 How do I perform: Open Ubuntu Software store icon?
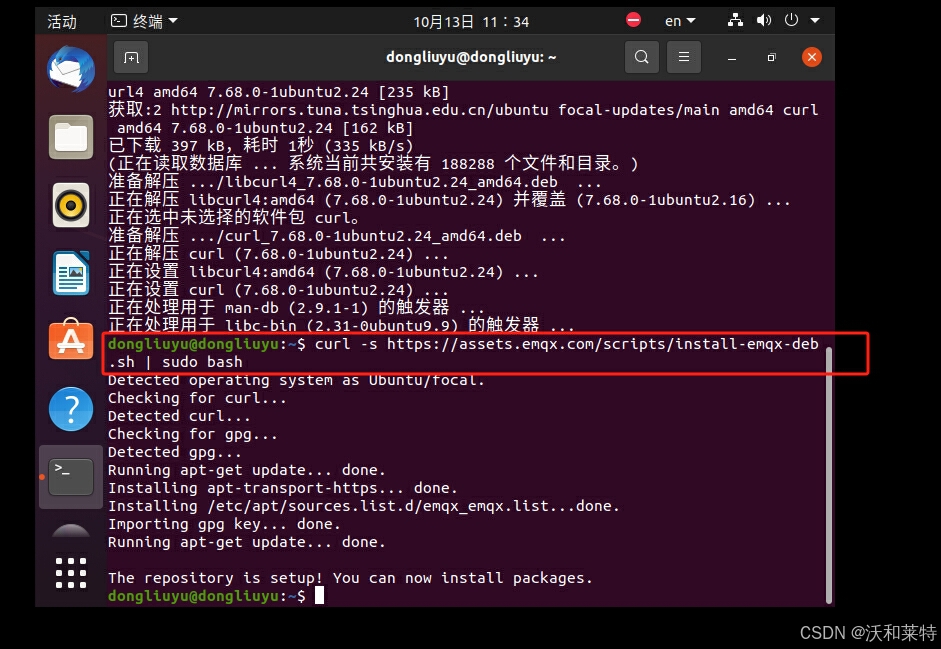[71, 340]
